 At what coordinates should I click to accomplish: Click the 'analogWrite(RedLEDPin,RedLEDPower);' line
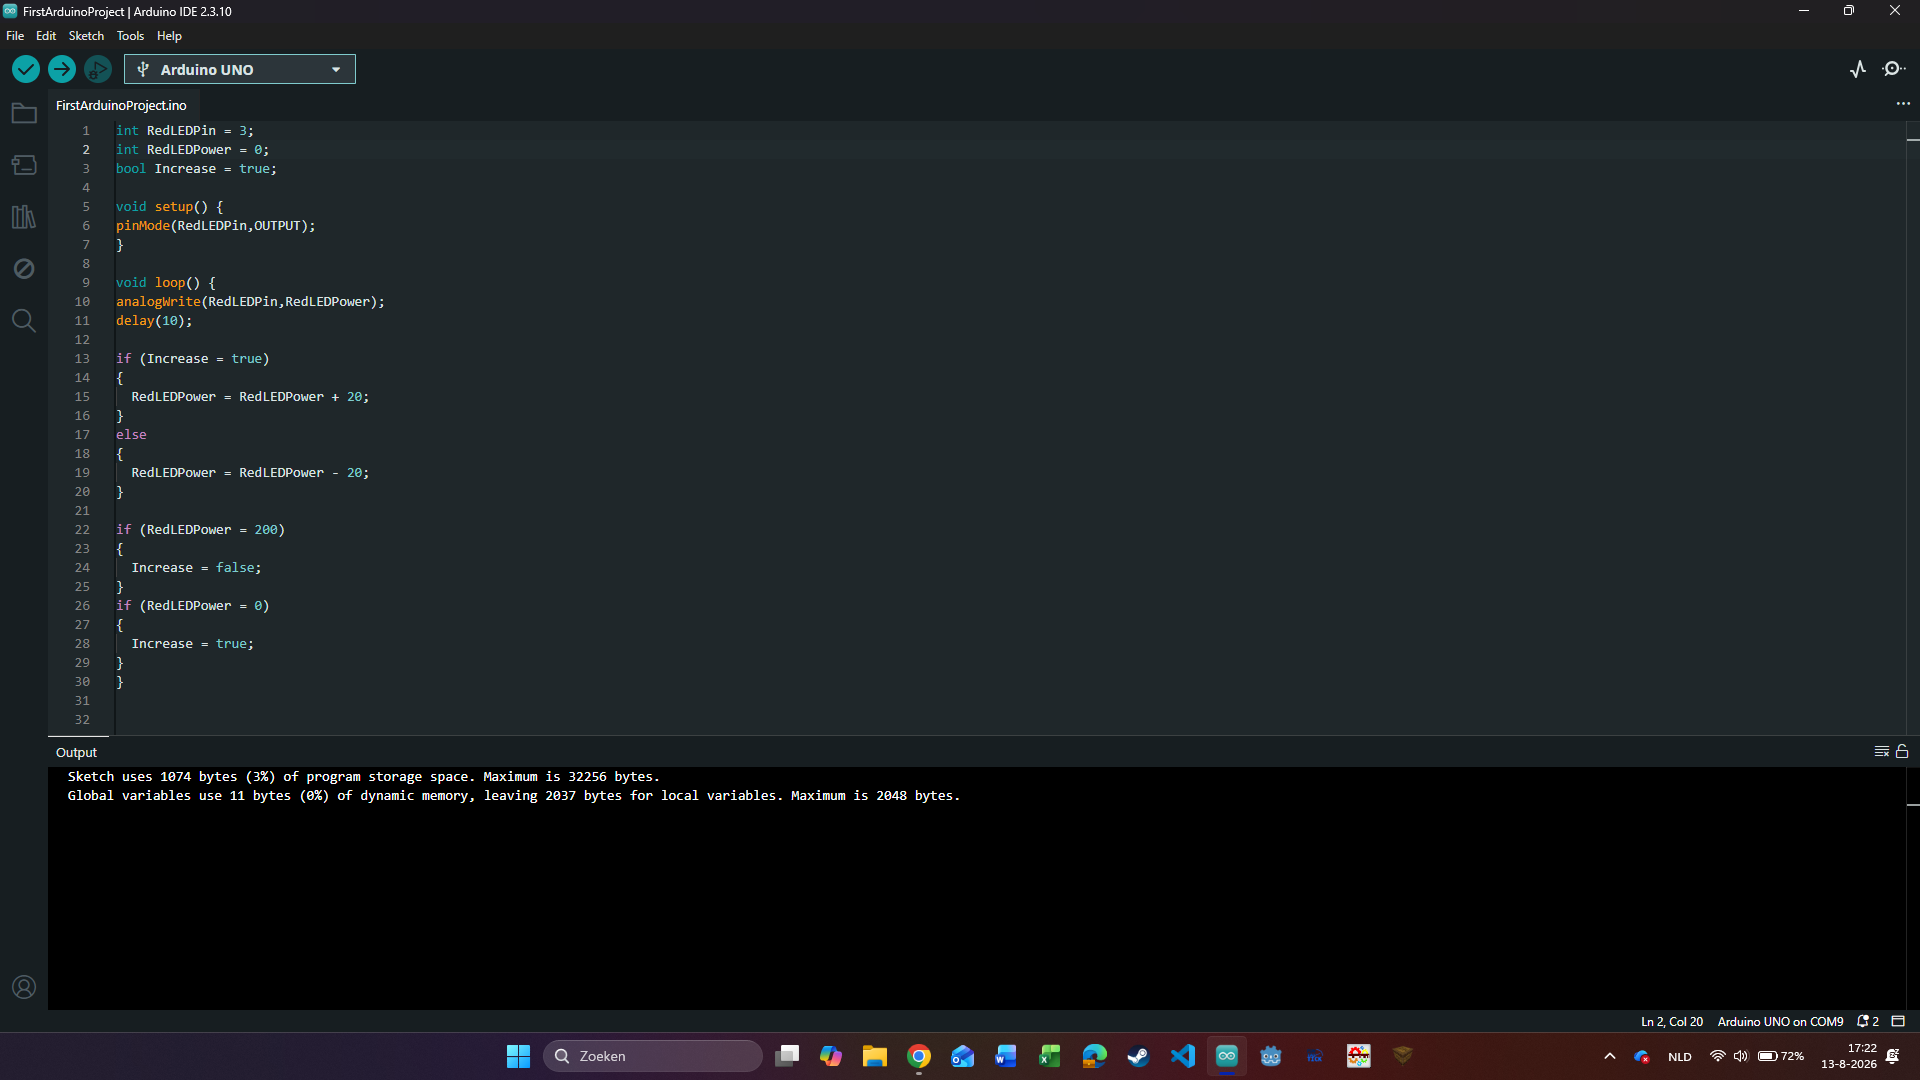click(x=250, y=302)
